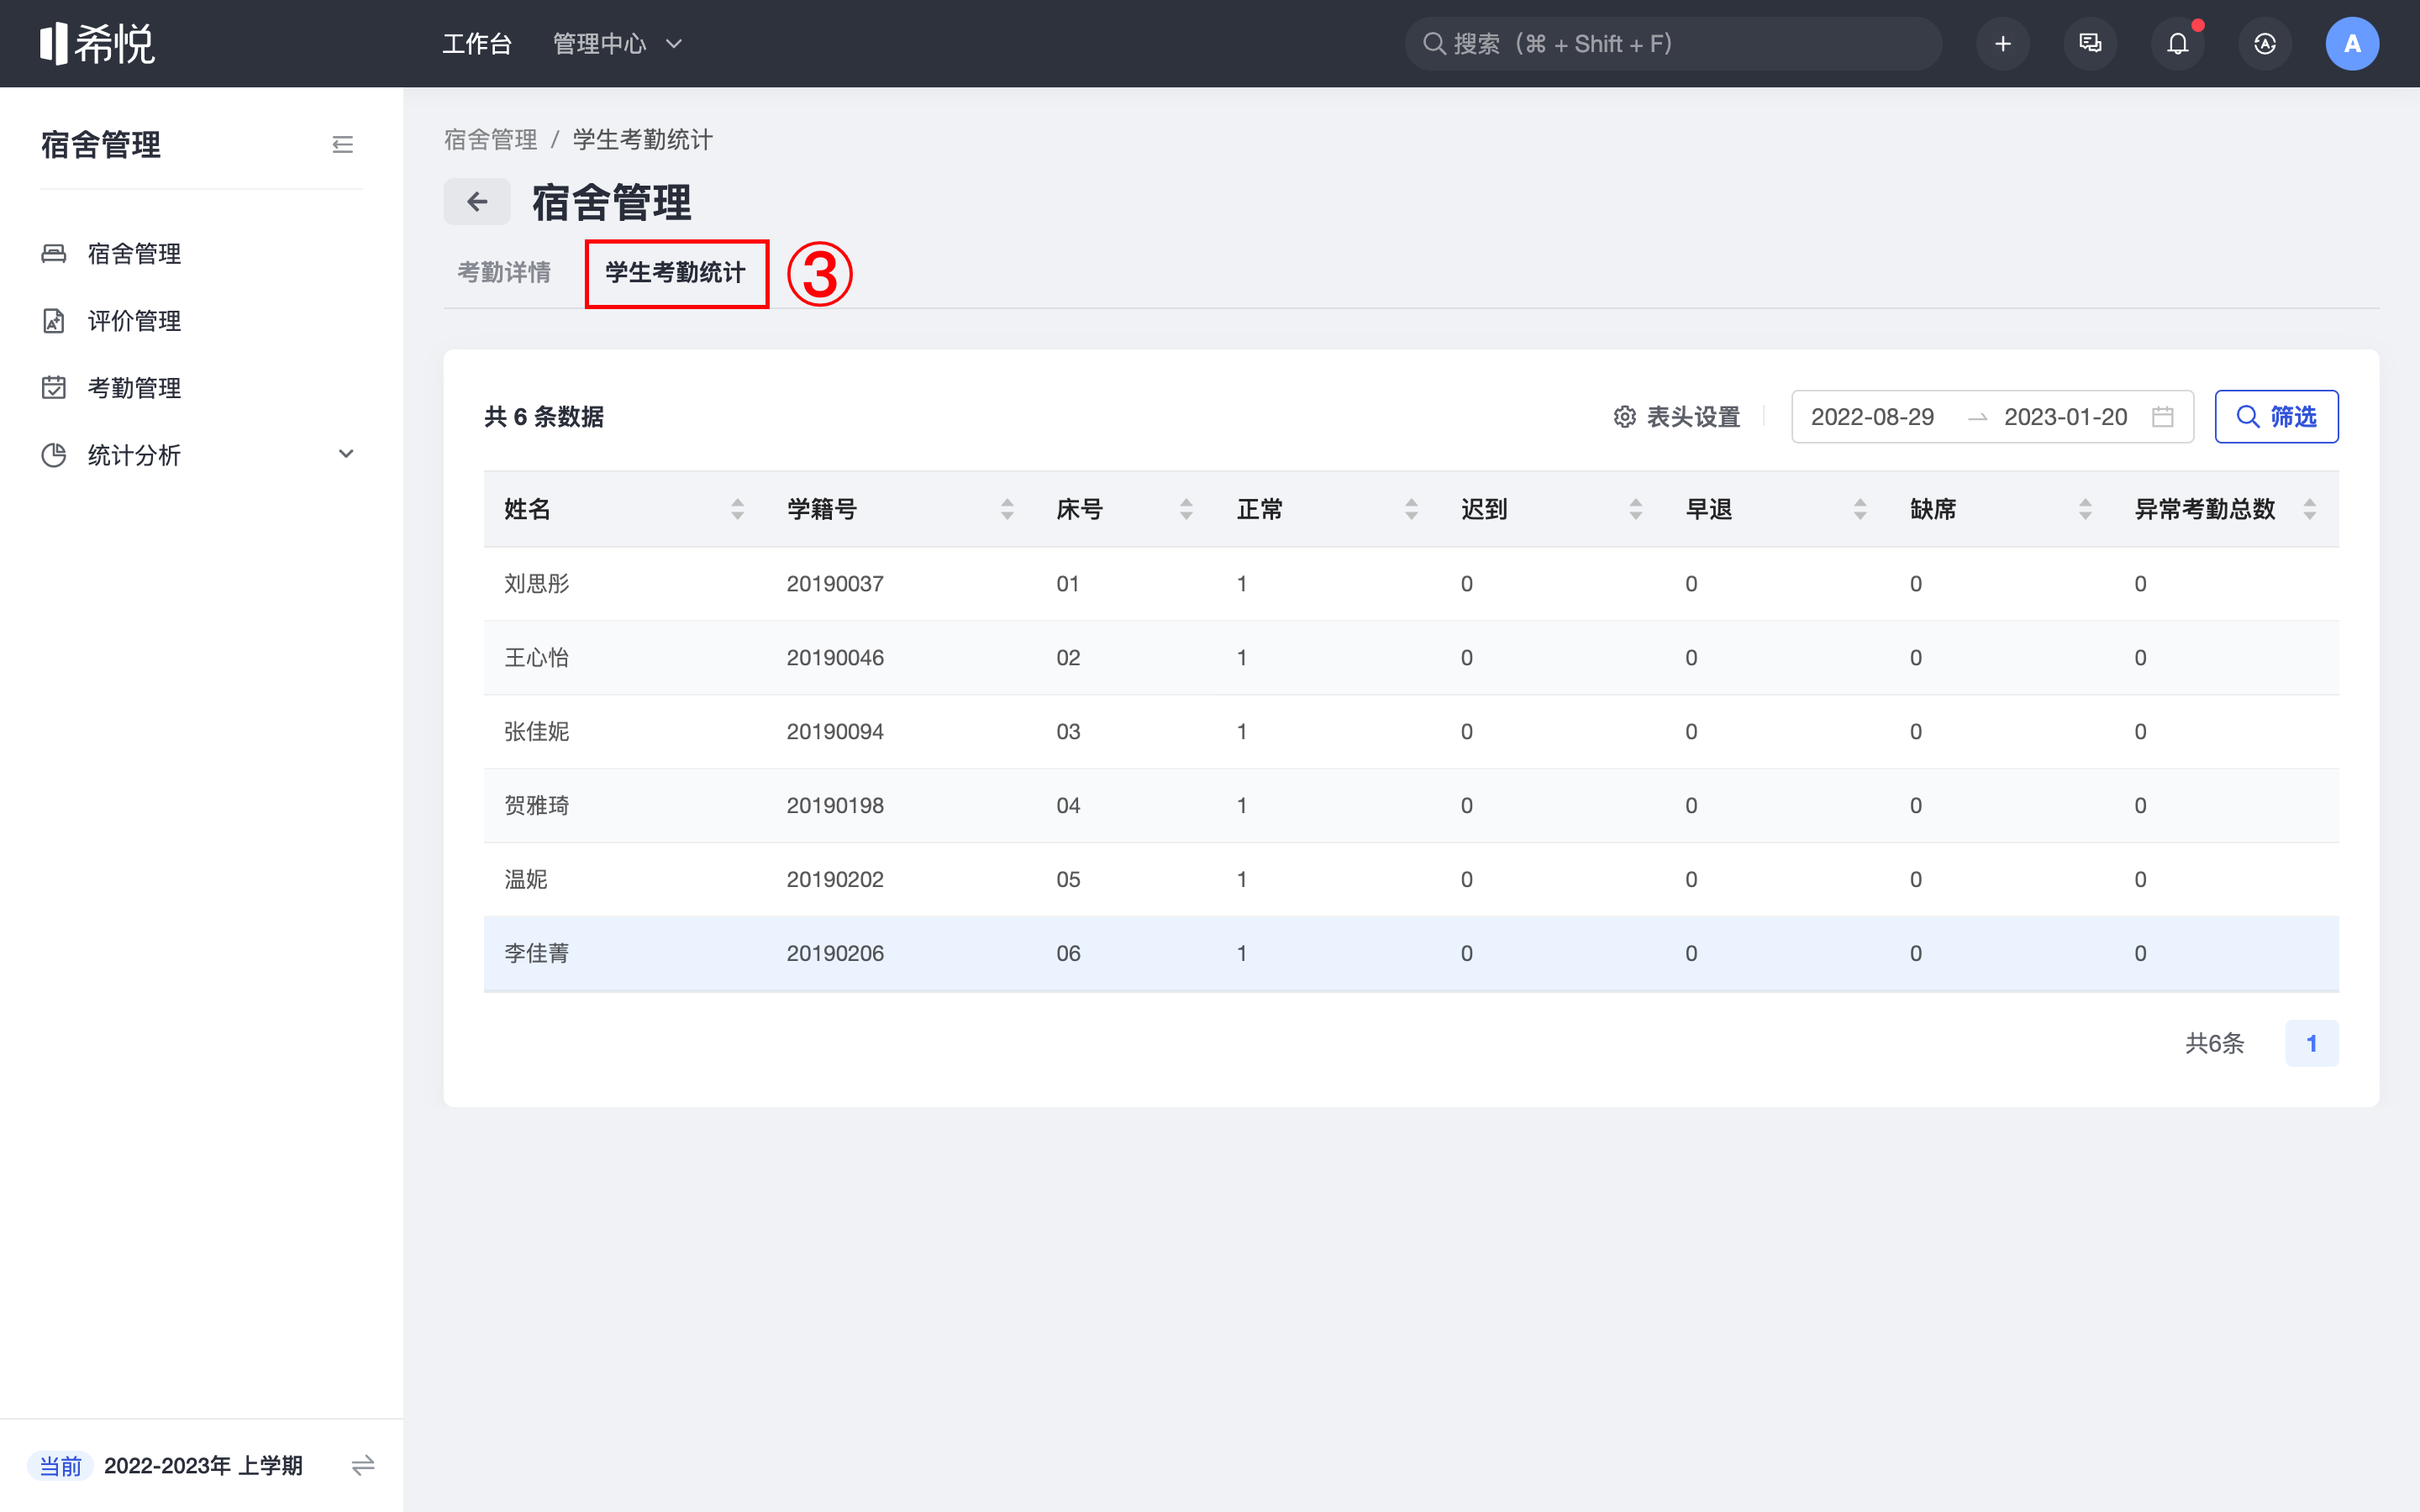The height and width of the screenshot is (1512, 2420).
Task: Edit start date 2022-08-29
Action: [x=1872, y=417]
